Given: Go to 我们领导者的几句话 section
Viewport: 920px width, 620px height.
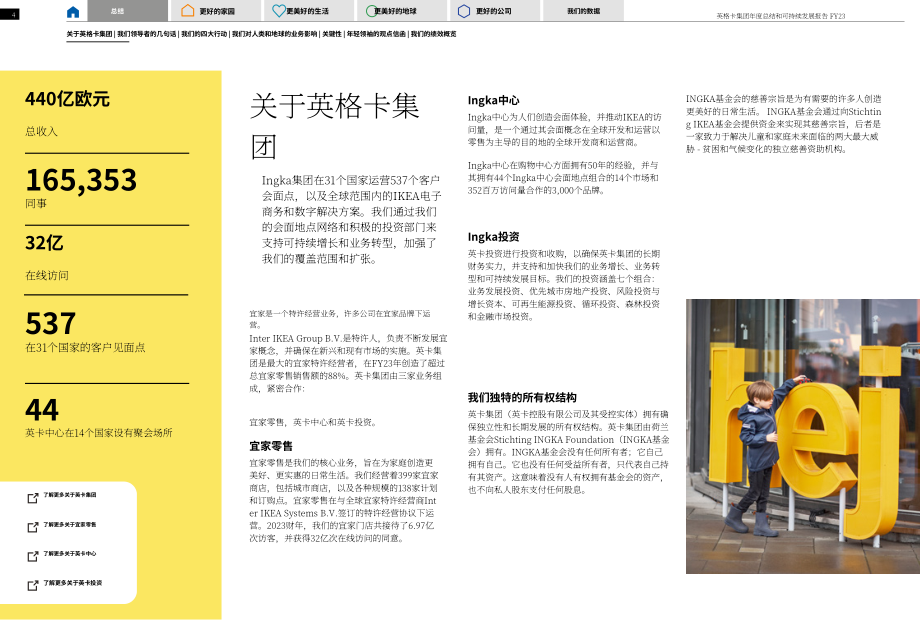Looking at the screenshot, I should click(147, 34).
